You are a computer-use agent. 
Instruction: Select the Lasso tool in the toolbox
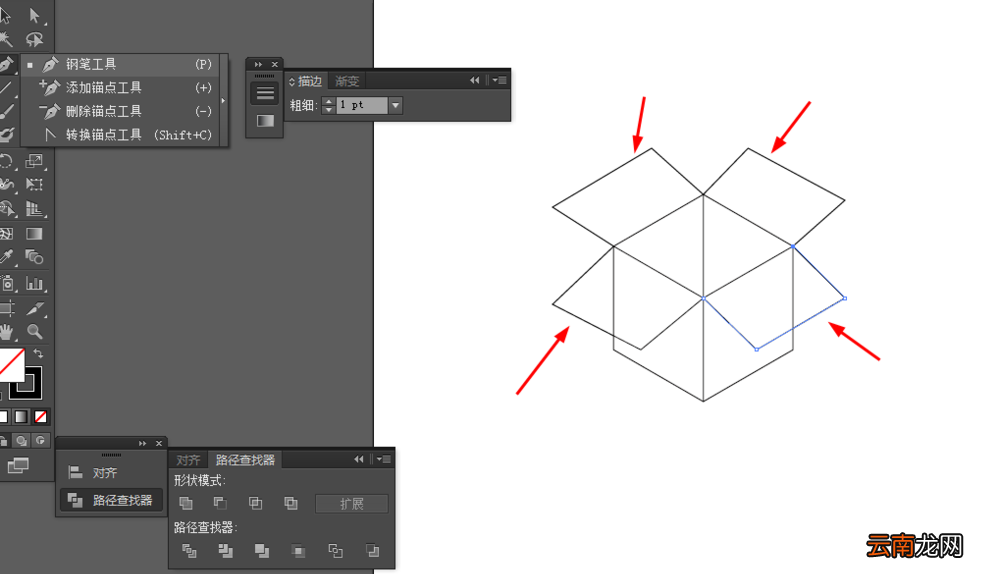(x=34, y=40)
